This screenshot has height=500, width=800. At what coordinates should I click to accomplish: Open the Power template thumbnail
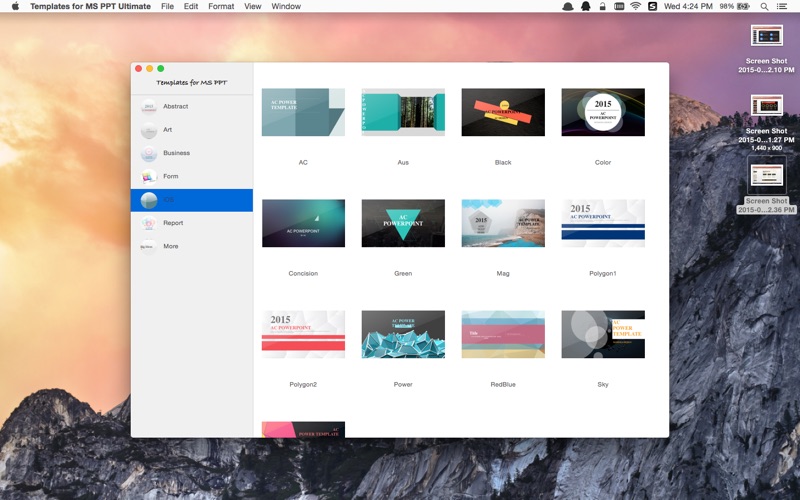403,334
